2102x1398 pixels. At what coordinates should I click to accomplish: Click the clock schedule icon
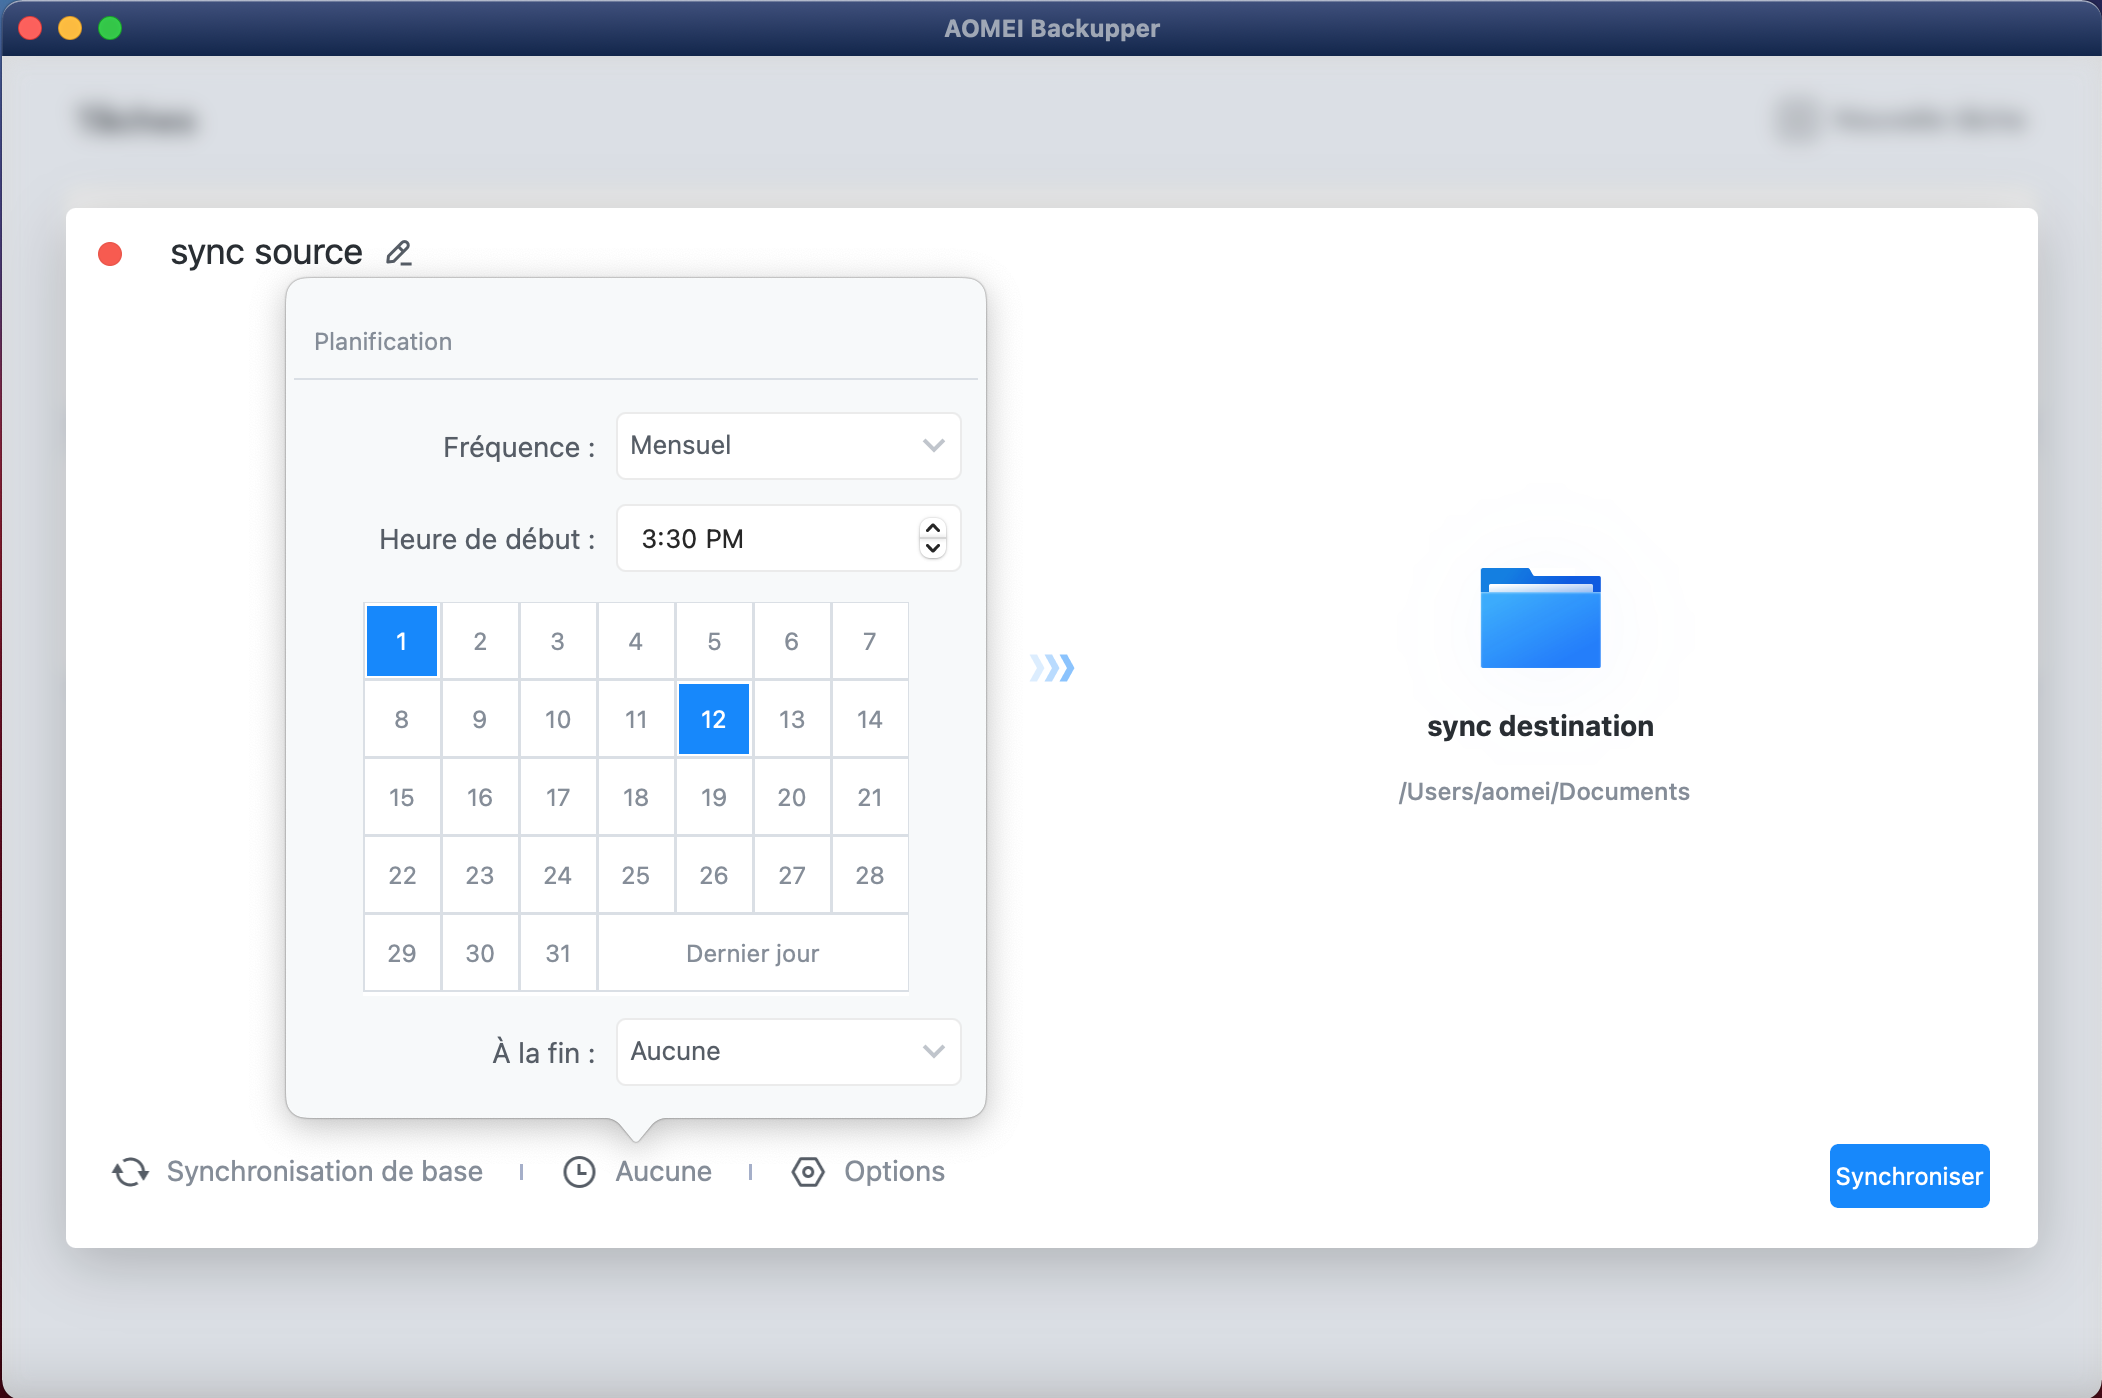[x=579, y=1172]
